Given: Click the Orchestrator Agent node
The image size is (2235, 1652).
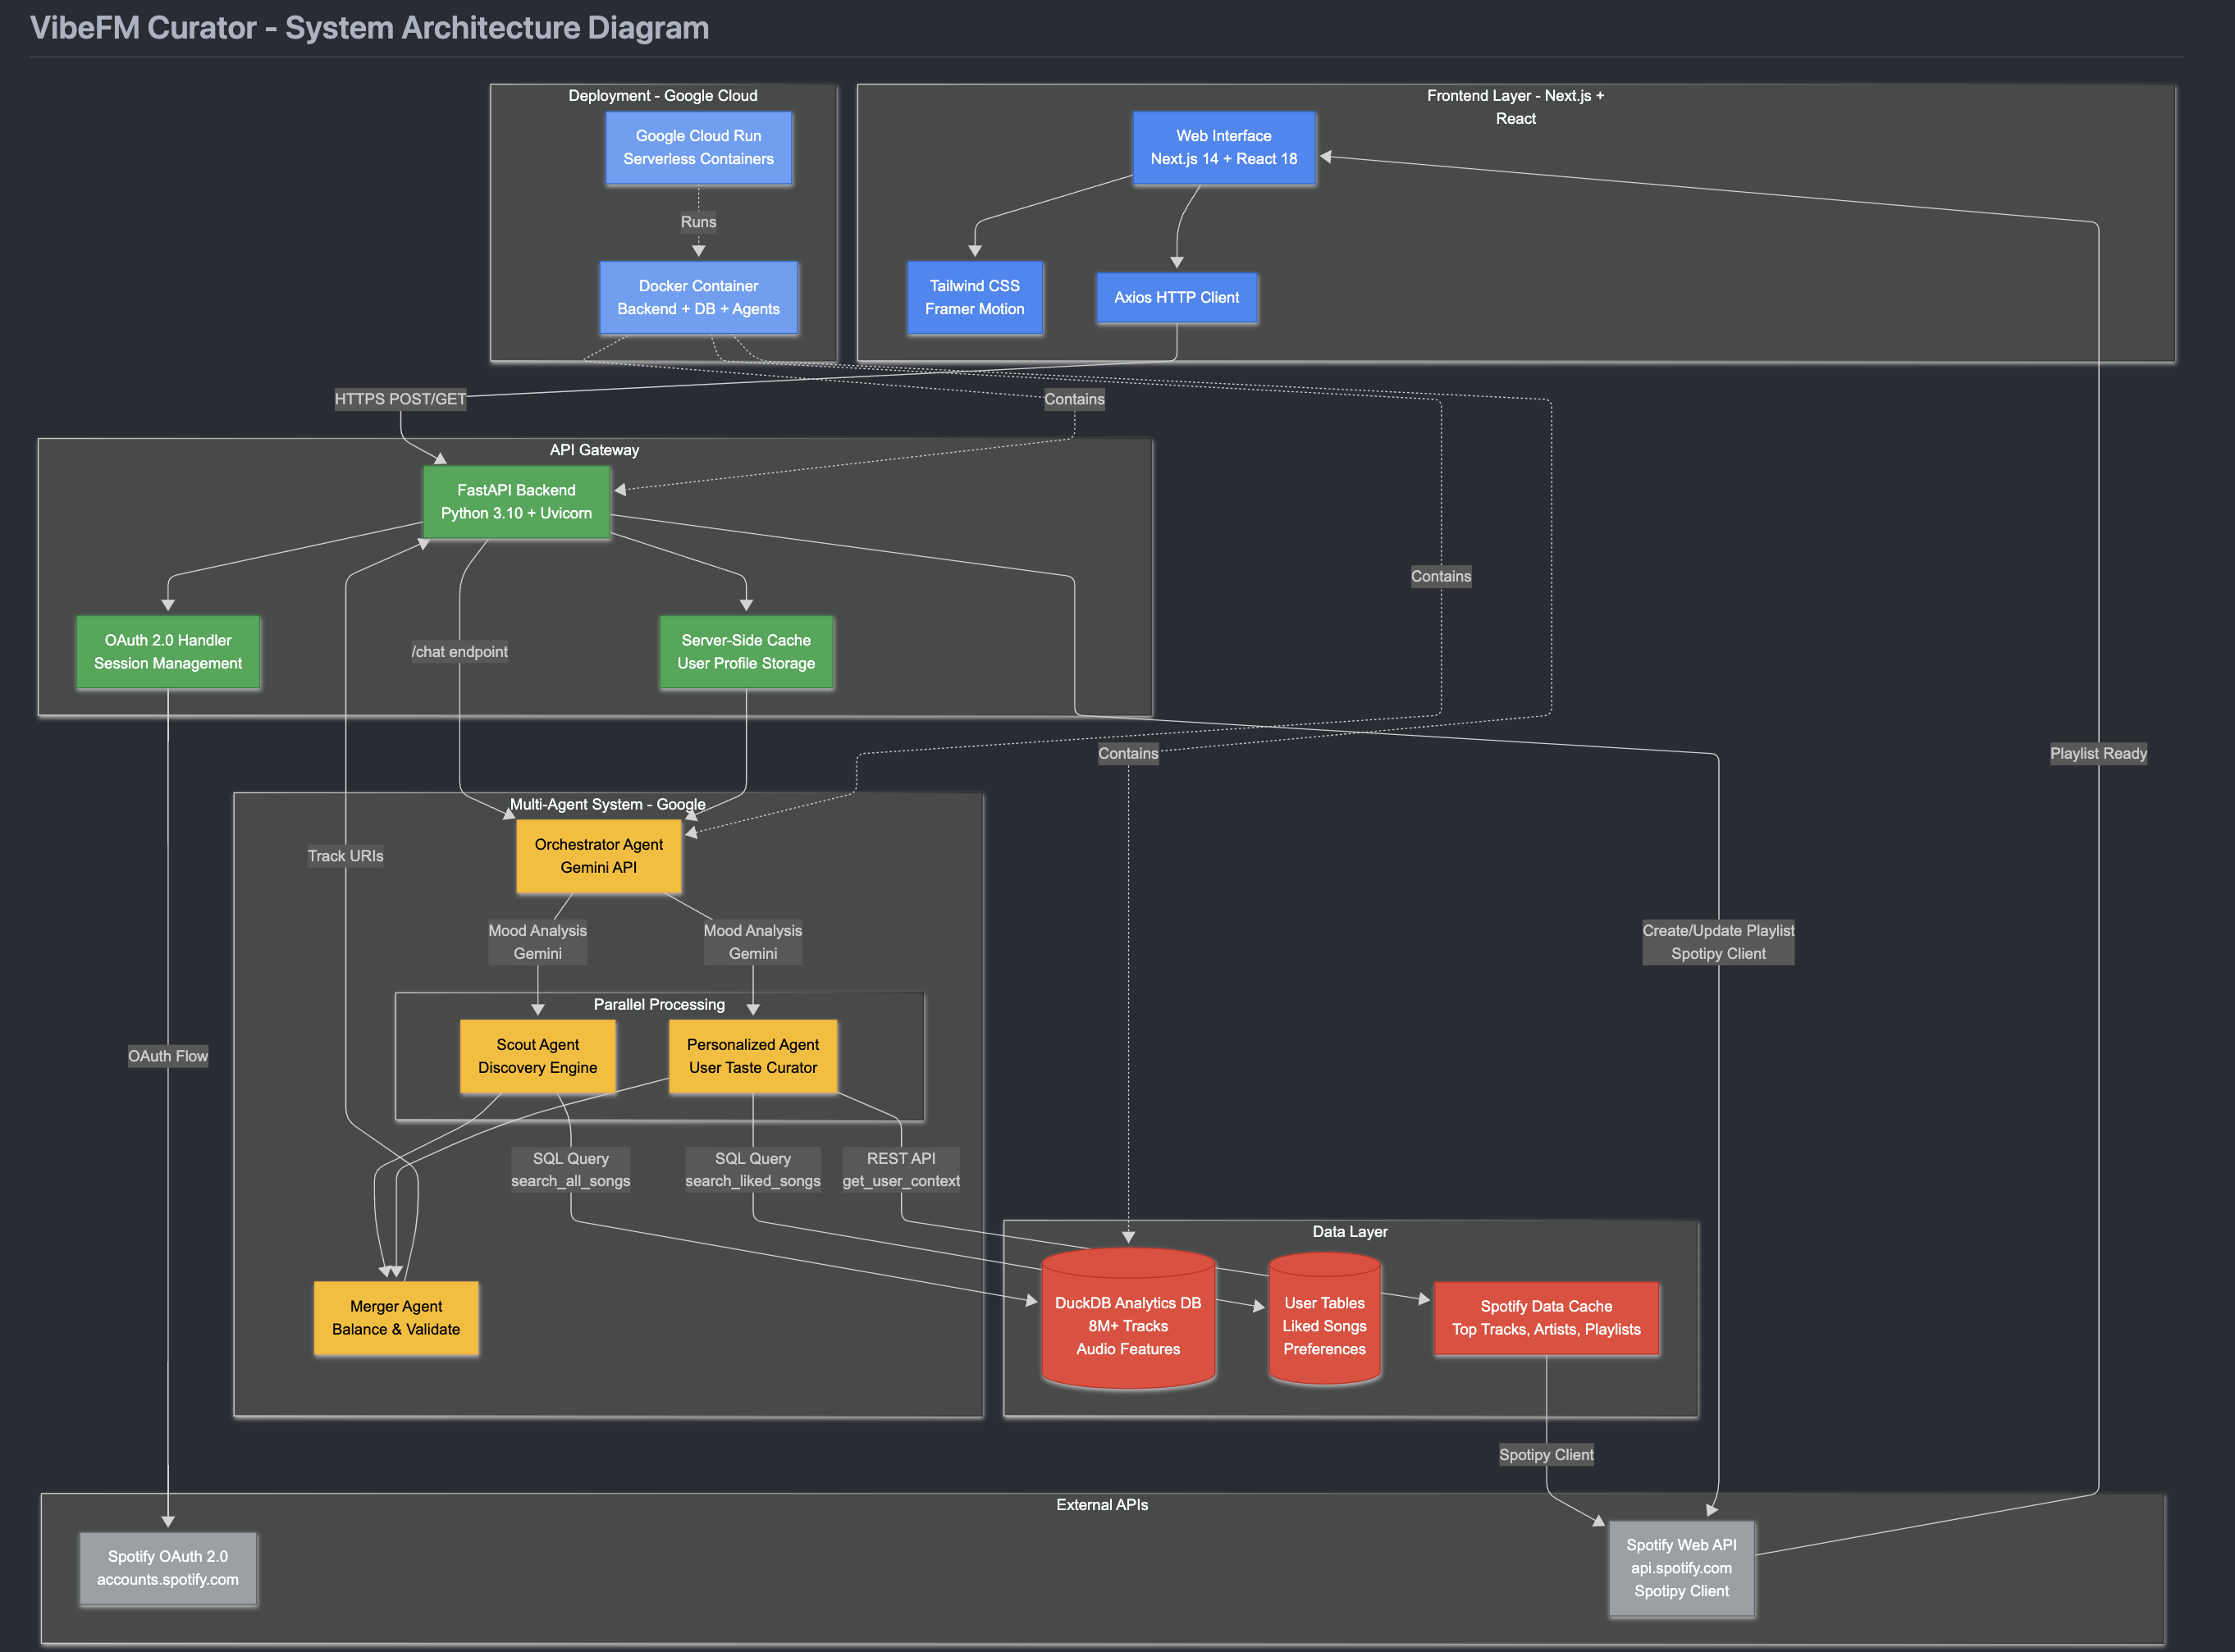Looking at the screenshot, I should pyautogui.click(x=598, y=856).
